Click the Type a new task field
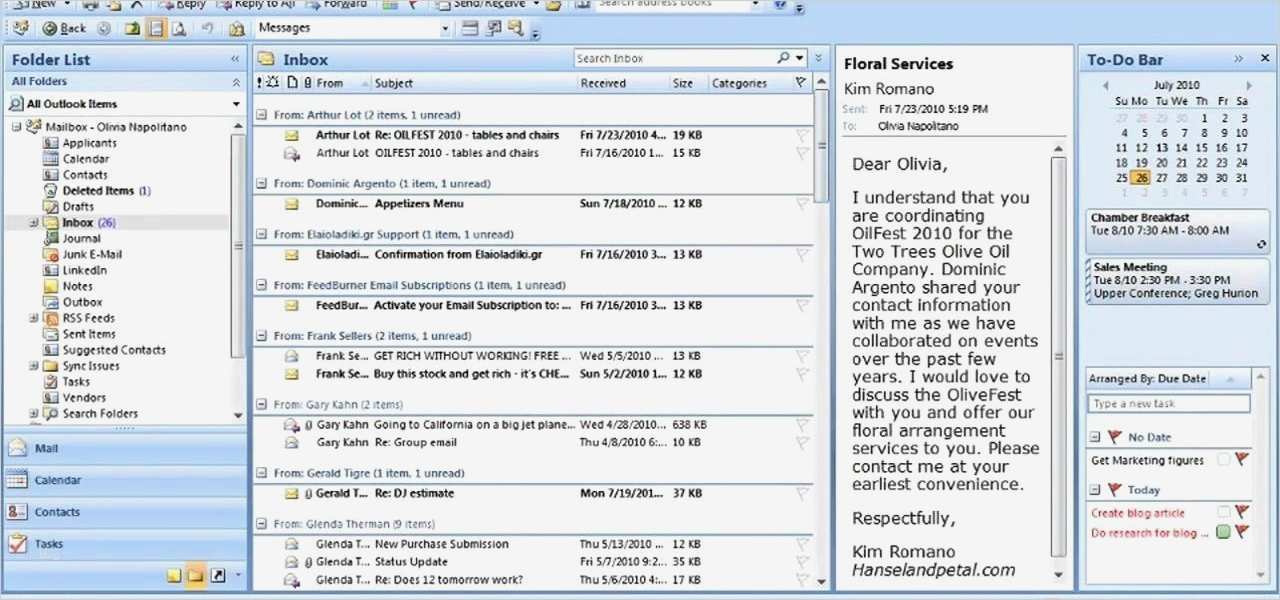Viewport: 1280px width, 600px height. (1169, 404)
